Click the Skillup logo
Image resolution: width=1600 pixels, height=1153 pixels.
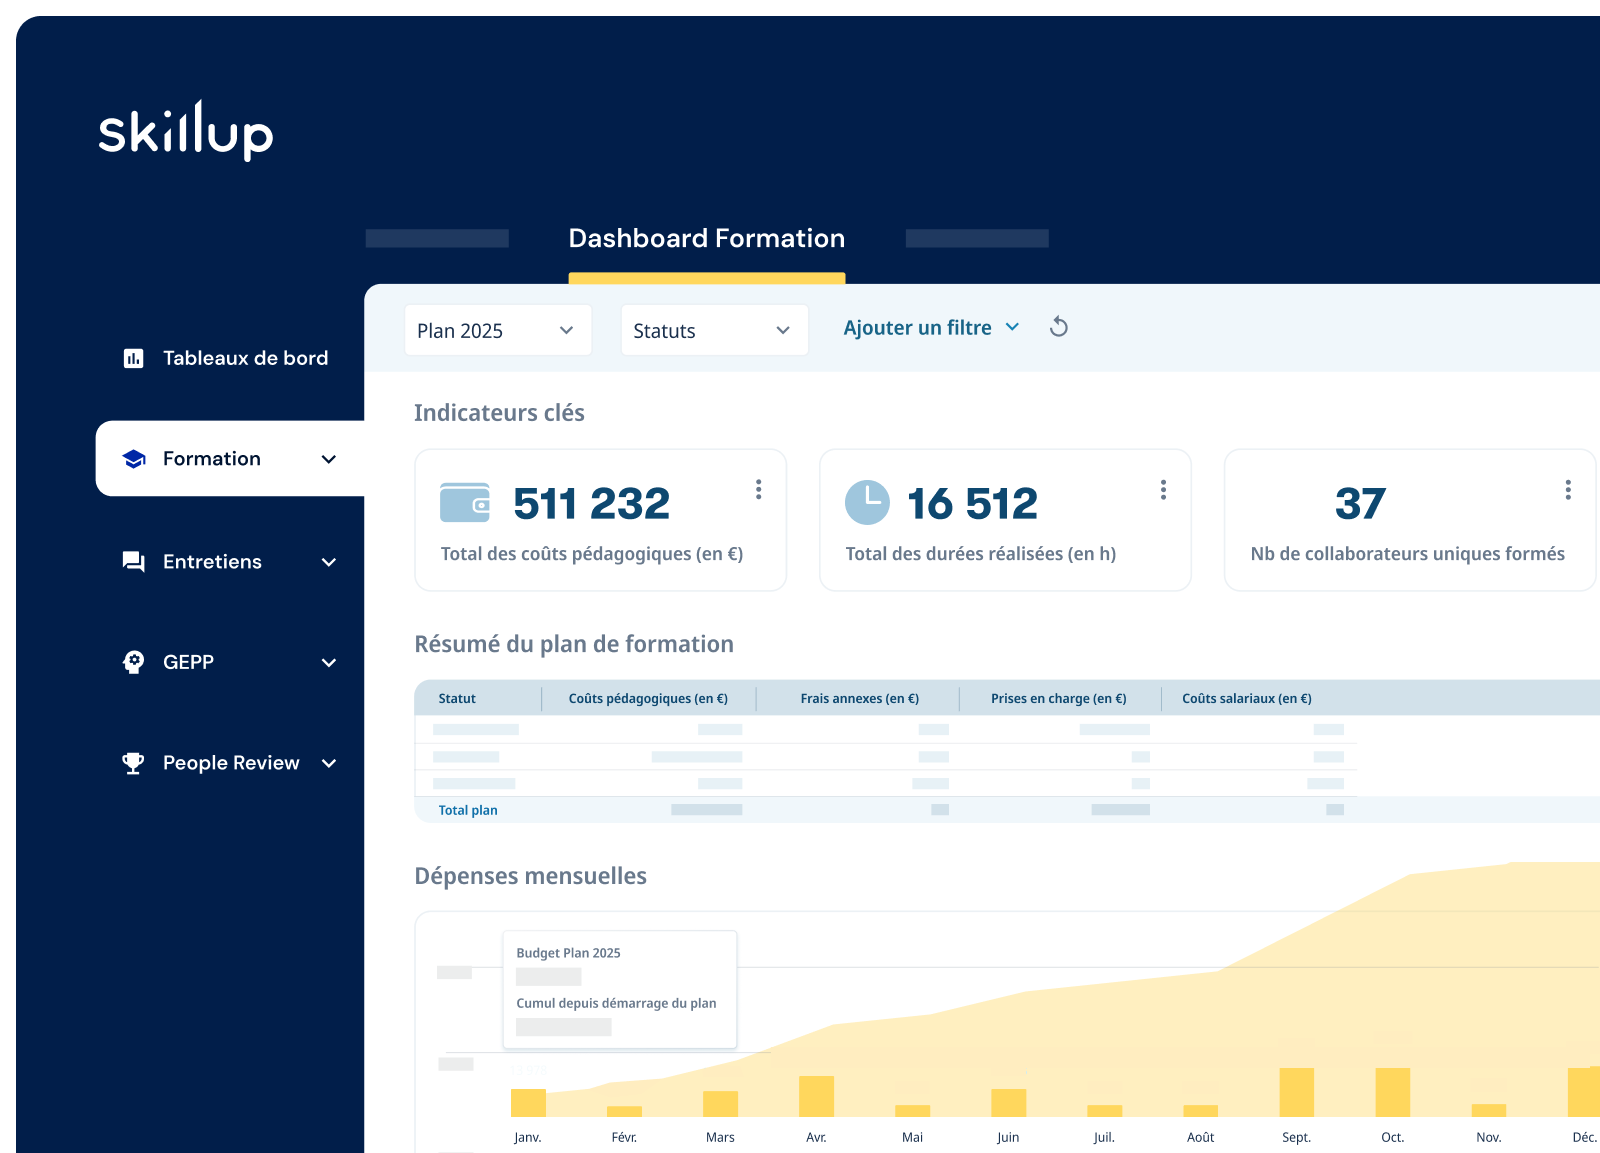[185, 131]
